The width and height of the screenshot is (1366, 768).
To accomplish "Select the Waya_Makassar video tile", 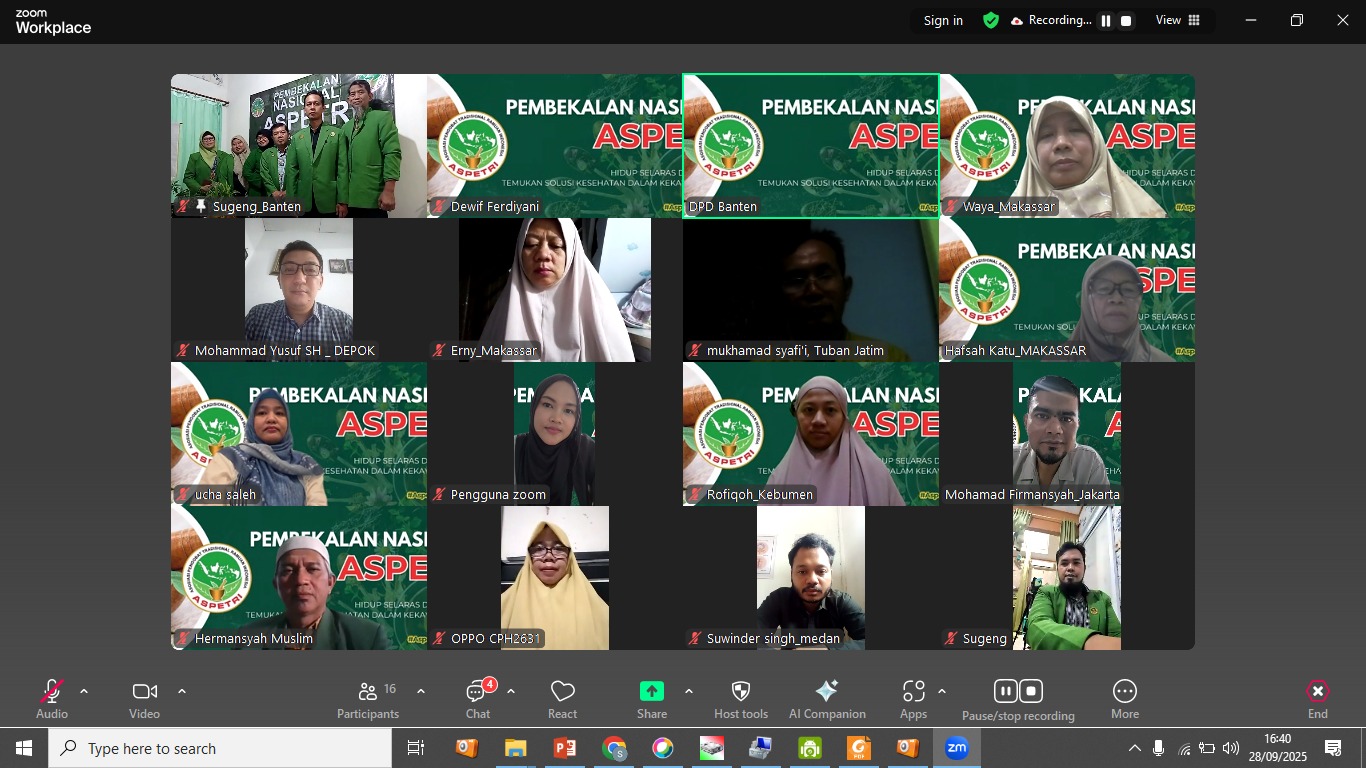I will [x=1066, y=146].
